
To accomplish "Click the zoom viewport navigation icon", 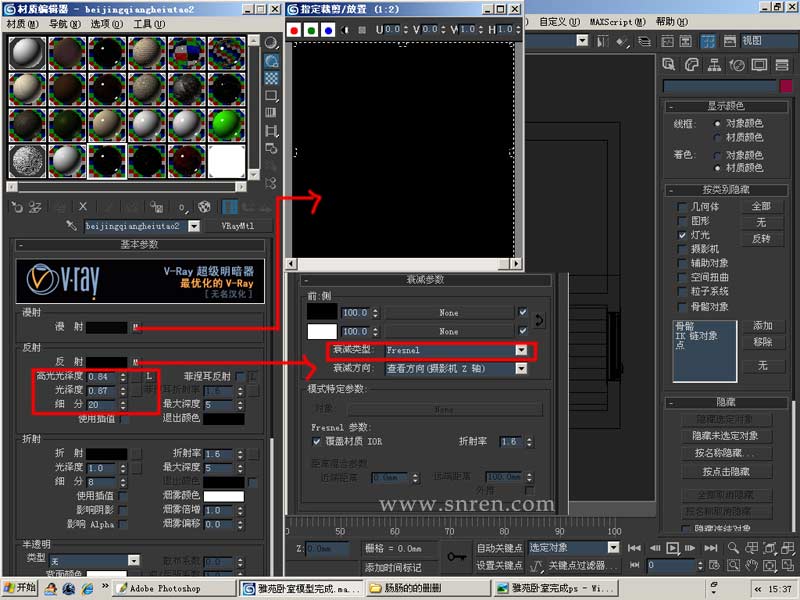I will pos(733,548).
